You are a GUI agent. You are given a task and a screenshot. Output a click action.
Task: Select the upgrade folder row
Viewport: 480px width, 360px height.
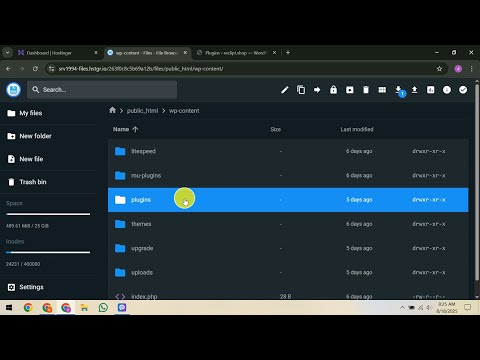coord(288,248)
